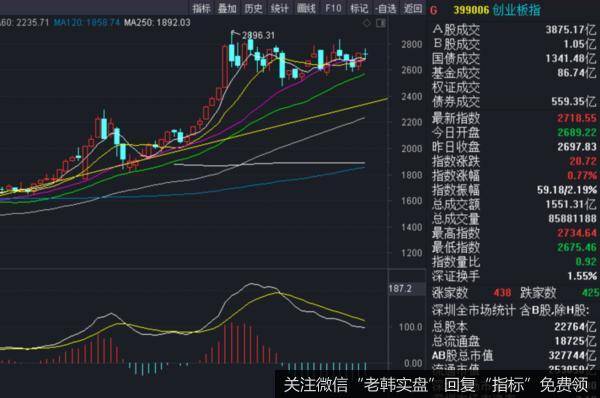This screenshot has width=600, height=398.
Task: Click the 昨日收盘 value 2697.83
Action: click(x=577, y=147)
